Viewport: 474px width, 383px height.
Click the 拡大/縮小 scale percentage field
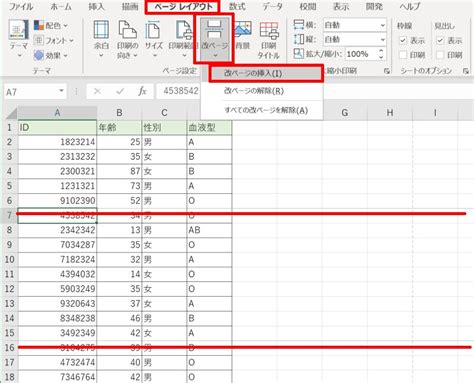tap(361, 54)
